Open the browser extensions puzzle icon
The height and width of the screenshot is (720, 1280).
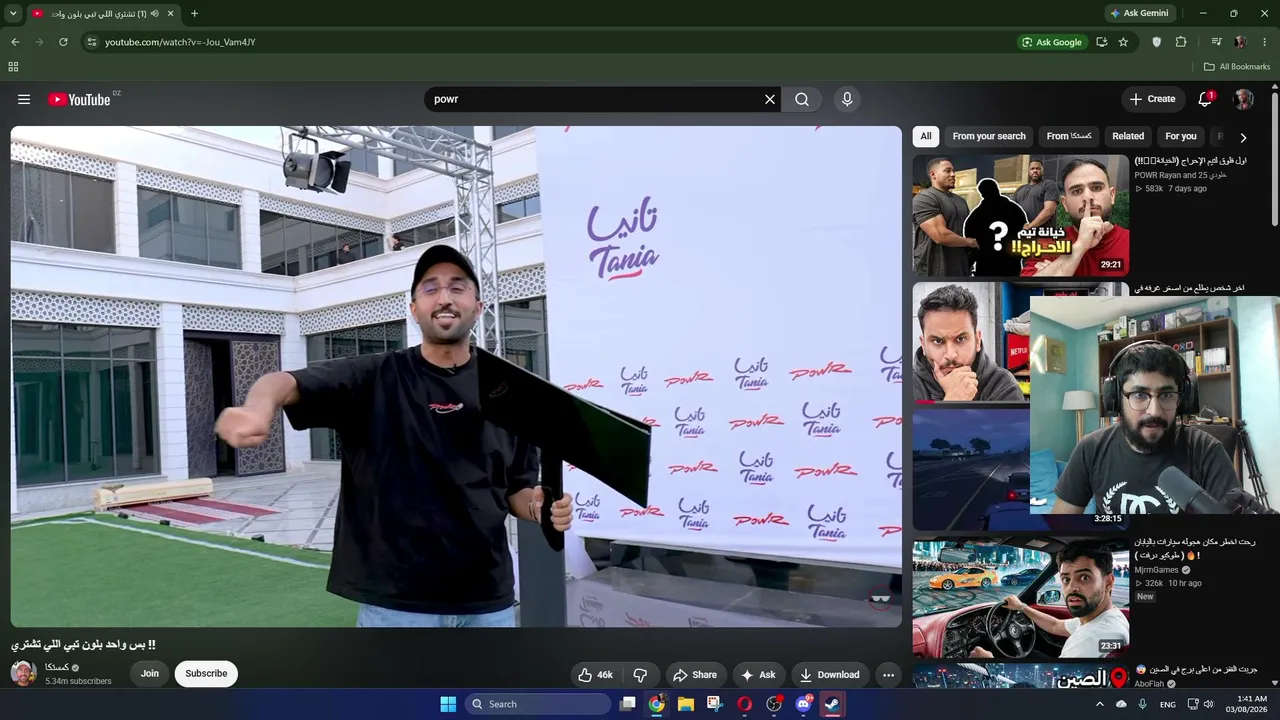tap(1181, 42)
